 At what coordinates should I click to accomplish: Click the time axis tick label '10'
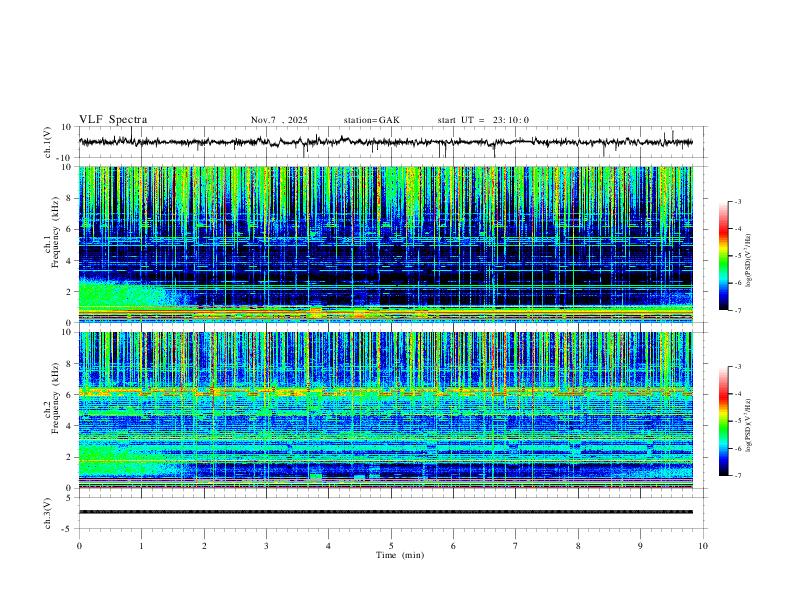tap(703, 546)
